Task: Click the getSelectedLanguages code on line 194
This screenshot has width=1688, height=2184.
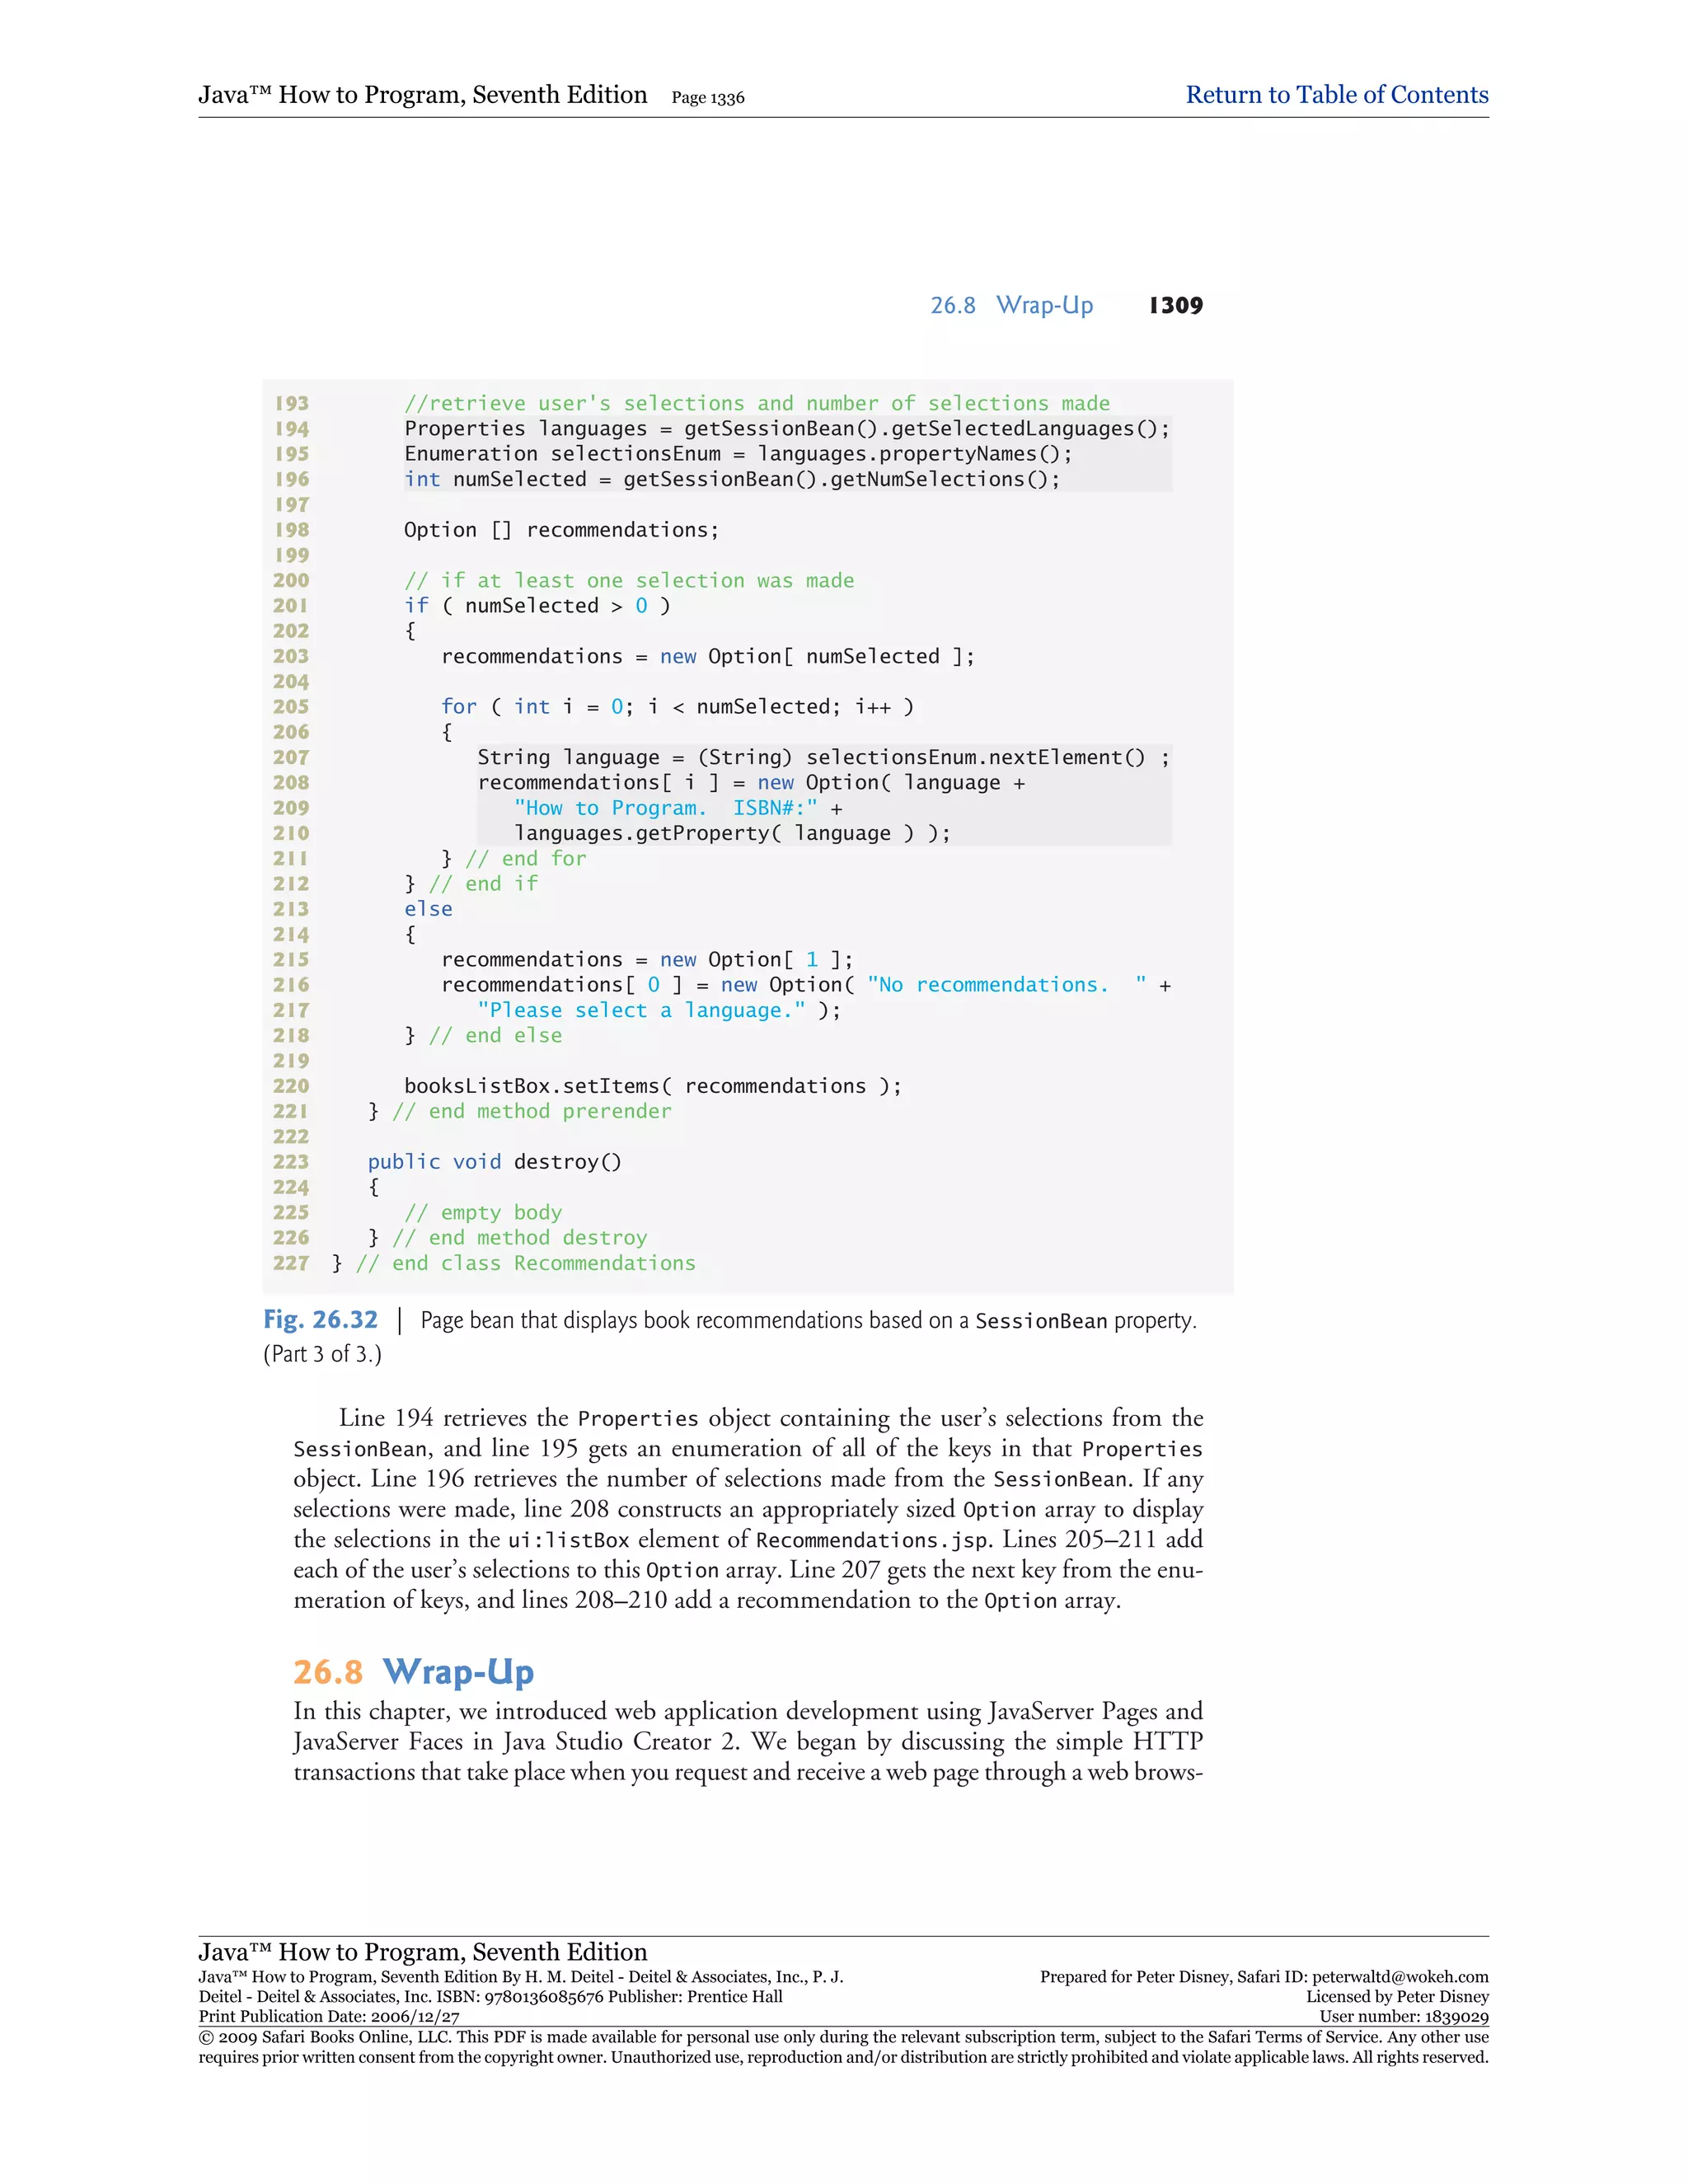Action: (x=1014, y=428)
